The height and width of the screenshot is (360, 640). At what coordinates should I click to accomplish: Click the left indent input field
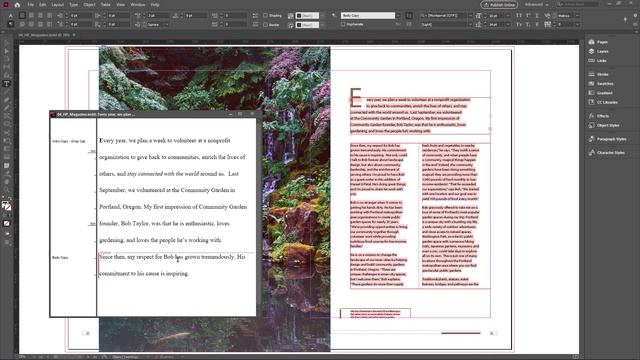point(81,16)
